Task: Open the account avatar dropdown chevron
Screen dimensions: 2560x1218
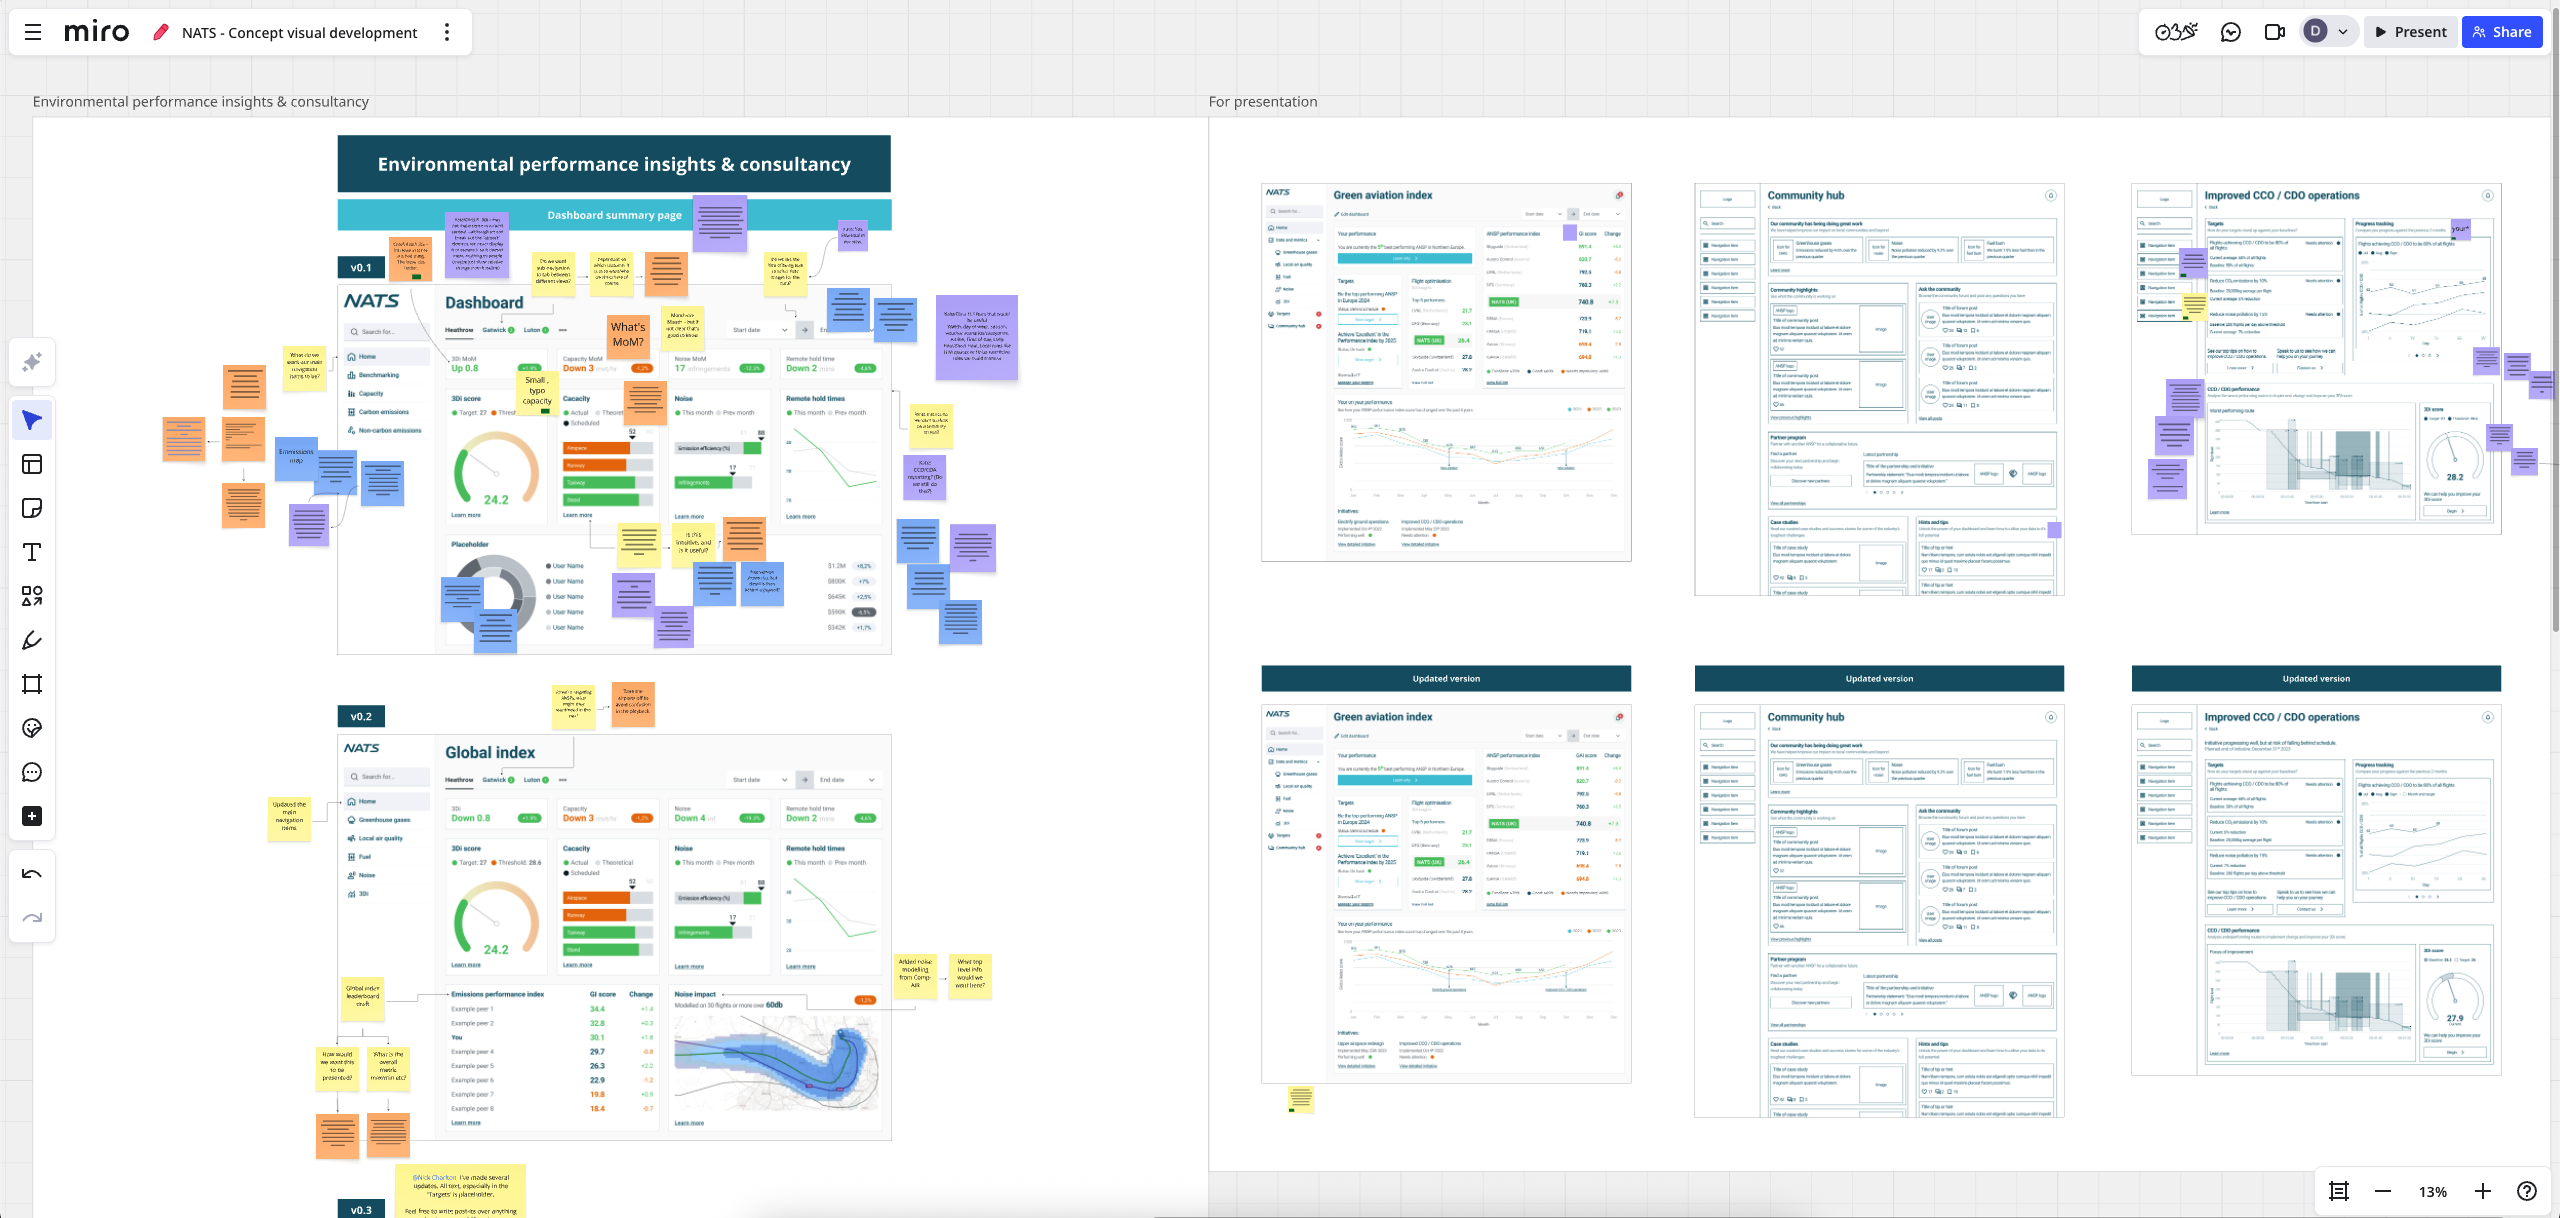Action: coord(2342,31)
